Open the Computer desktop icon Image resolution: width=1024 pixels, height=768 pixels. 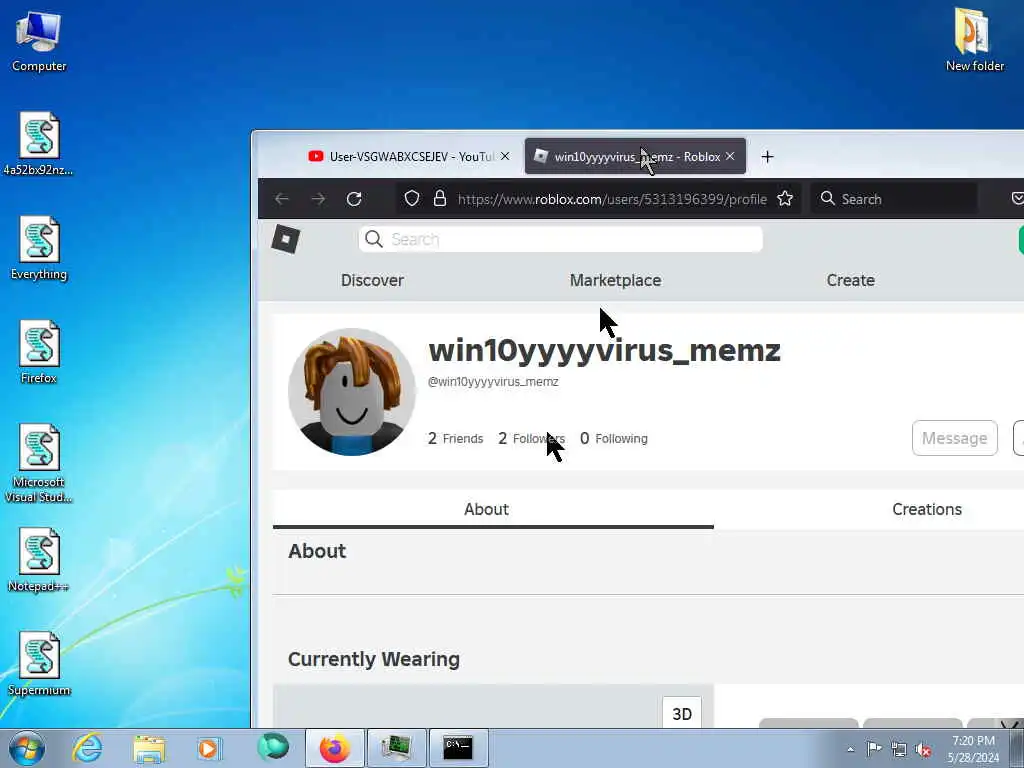39,41
